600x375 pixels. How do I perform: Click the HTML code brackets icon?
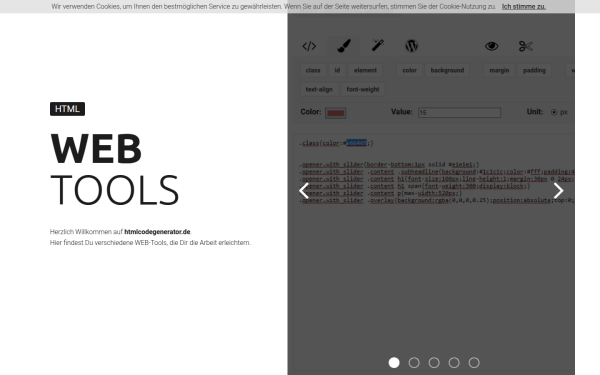309,46
